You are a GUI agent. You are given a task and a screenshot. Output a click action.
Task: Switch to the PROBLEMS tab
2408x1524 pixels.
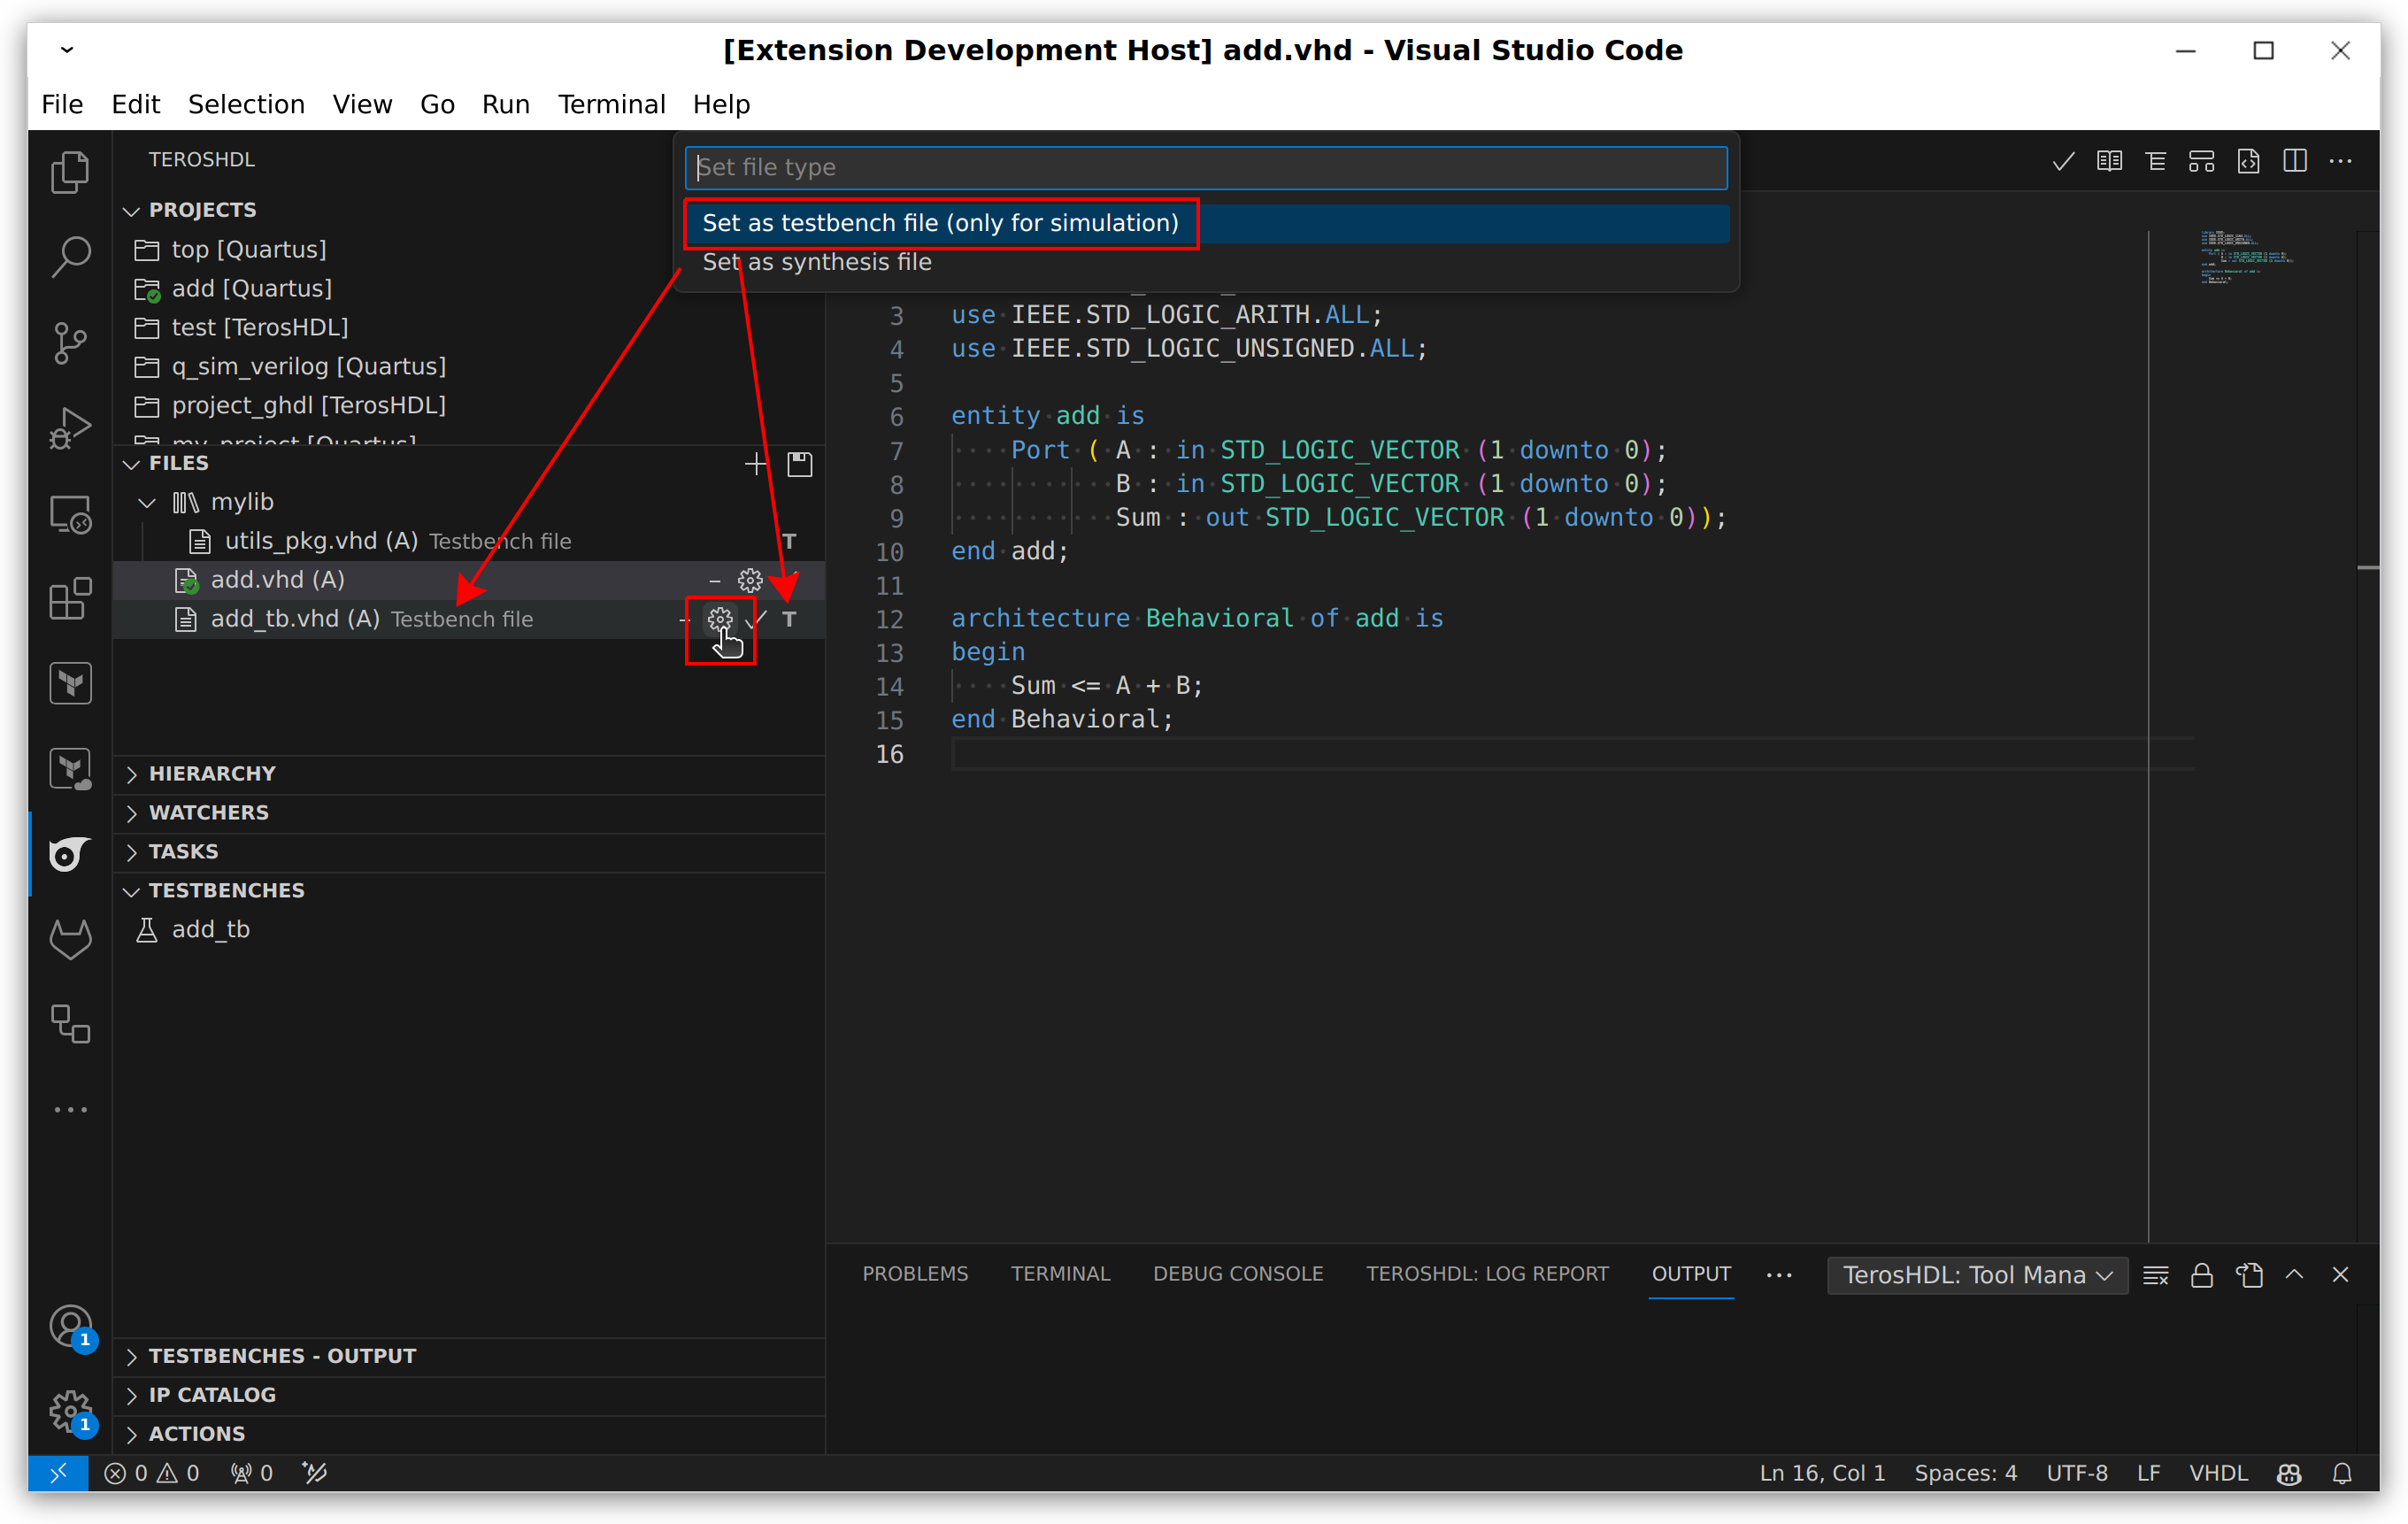pyautogui.click(x=915, y=1273)
